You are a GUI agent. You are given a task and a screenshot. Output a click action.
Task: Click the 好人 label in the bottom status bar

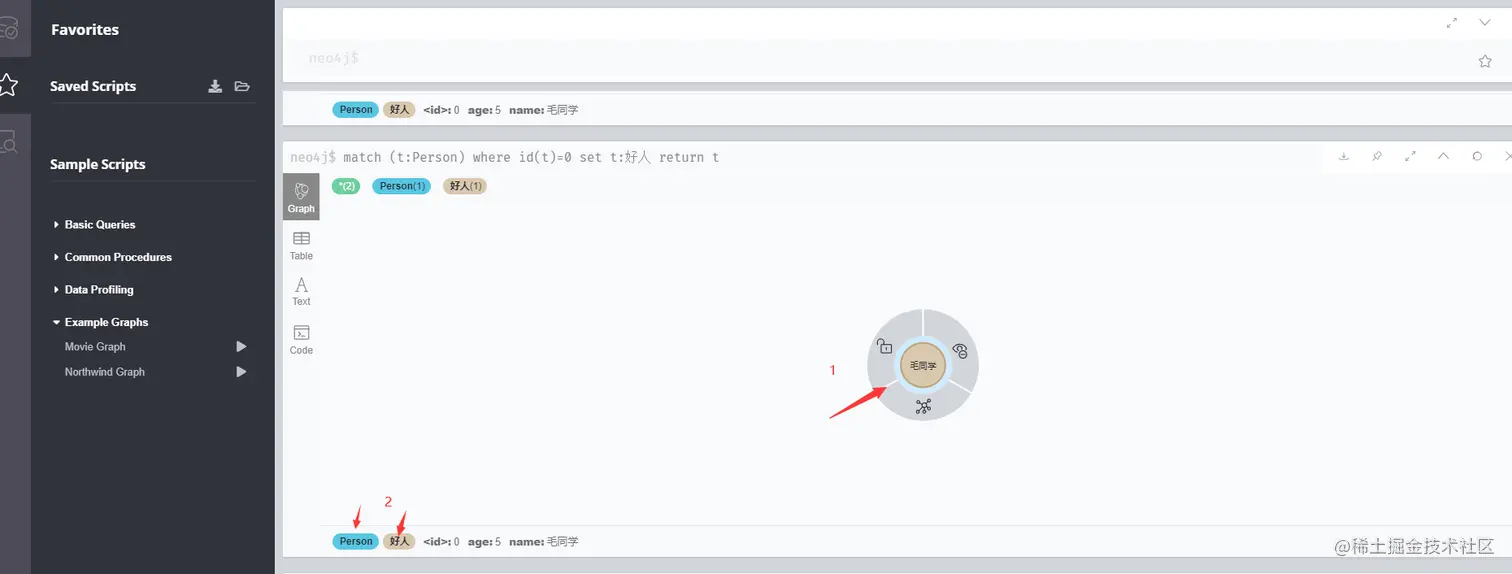pos(400,541)
